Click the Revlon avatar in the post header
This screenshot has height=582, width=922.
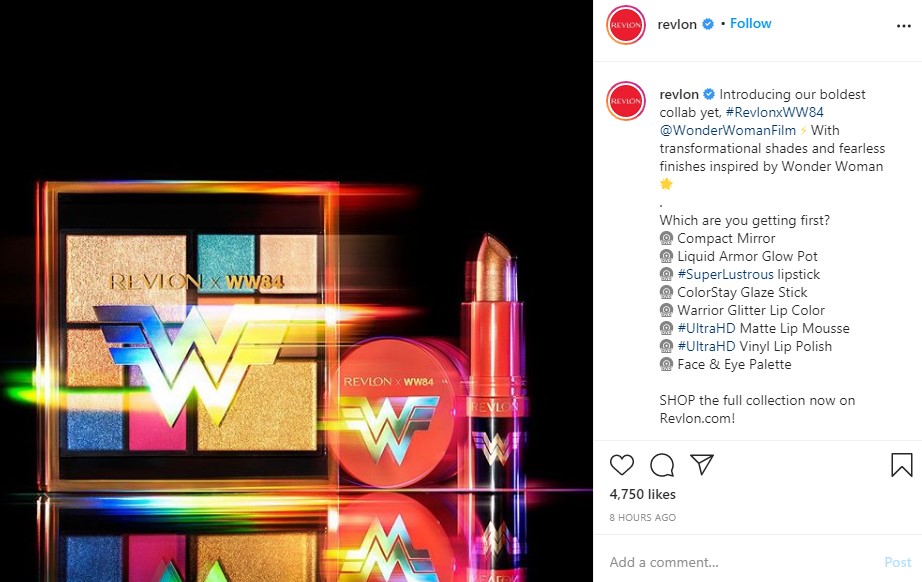coord(626,25)
